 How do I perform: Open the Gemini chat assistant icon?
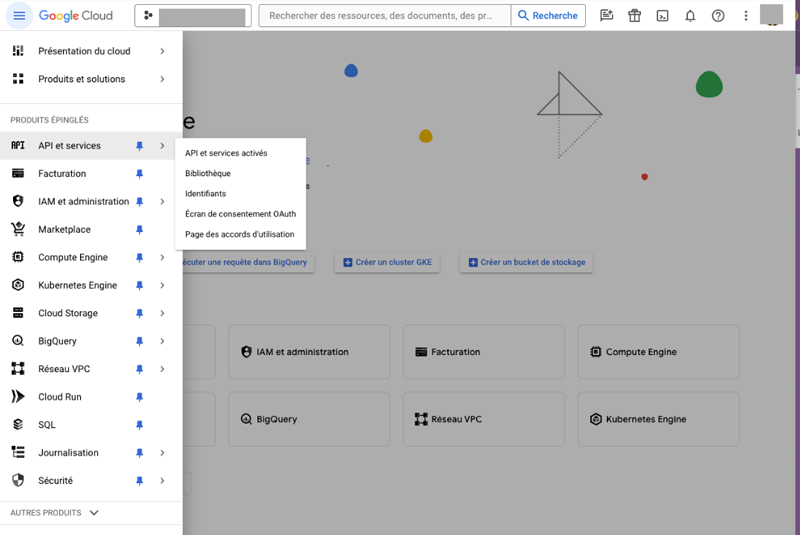tap(607, 16)
